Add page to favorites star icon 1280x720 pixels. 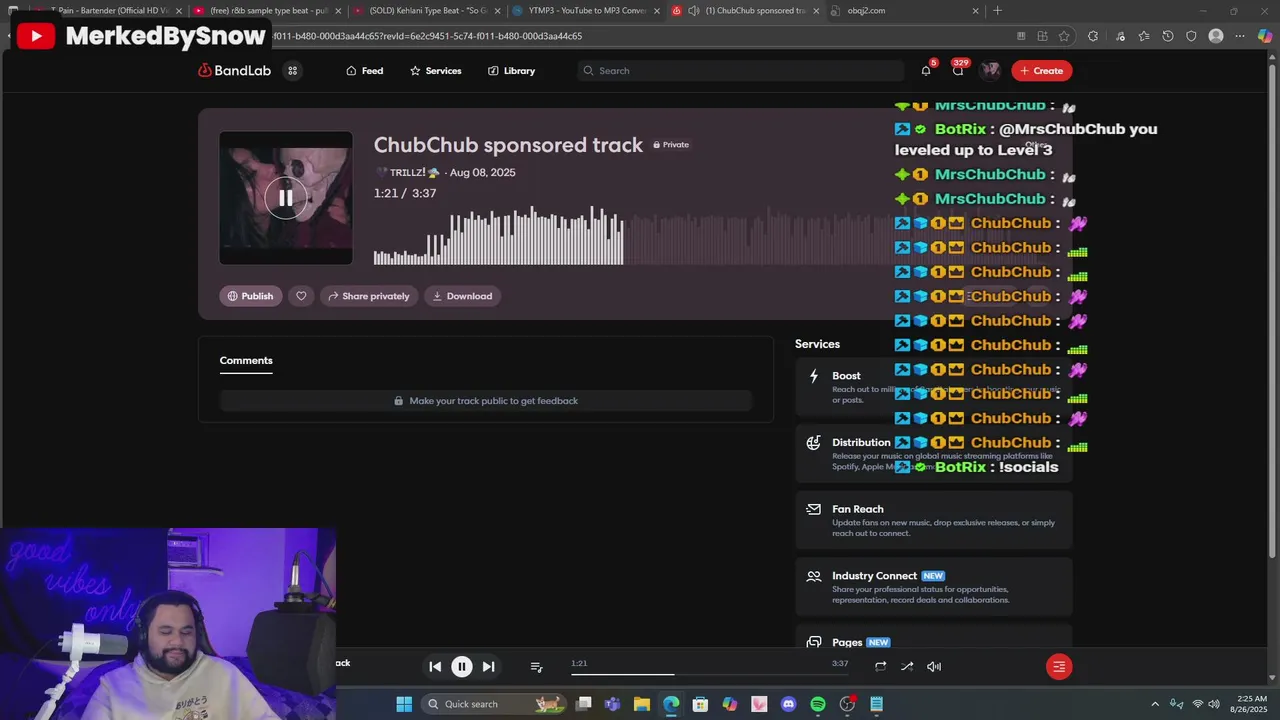click(x=1064, y=36)
